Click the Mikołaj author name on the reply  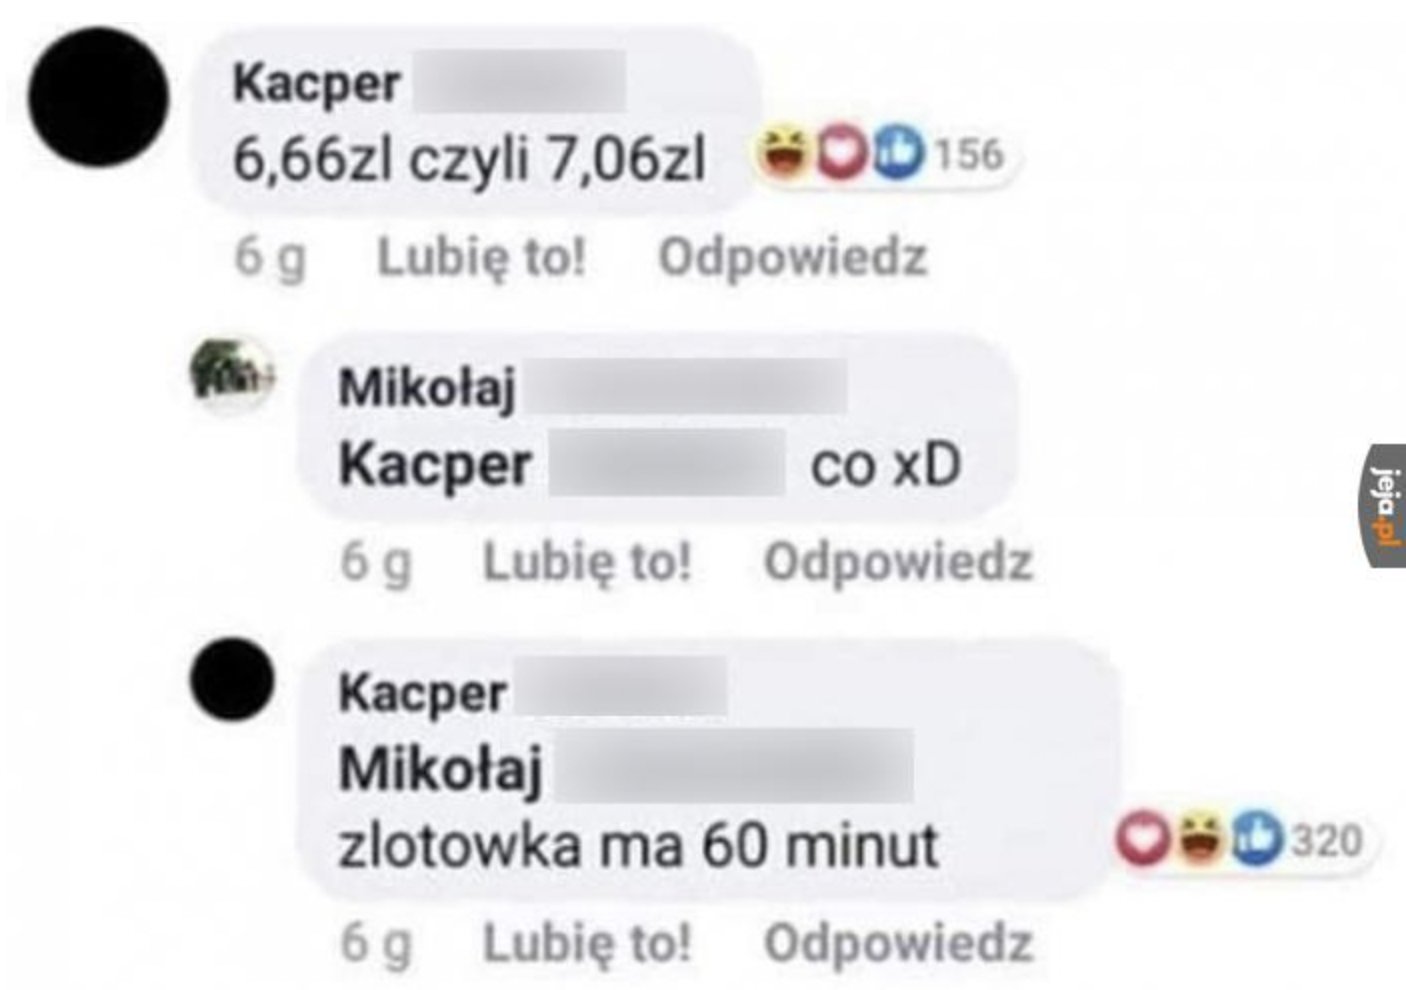(x=427, y=388)
